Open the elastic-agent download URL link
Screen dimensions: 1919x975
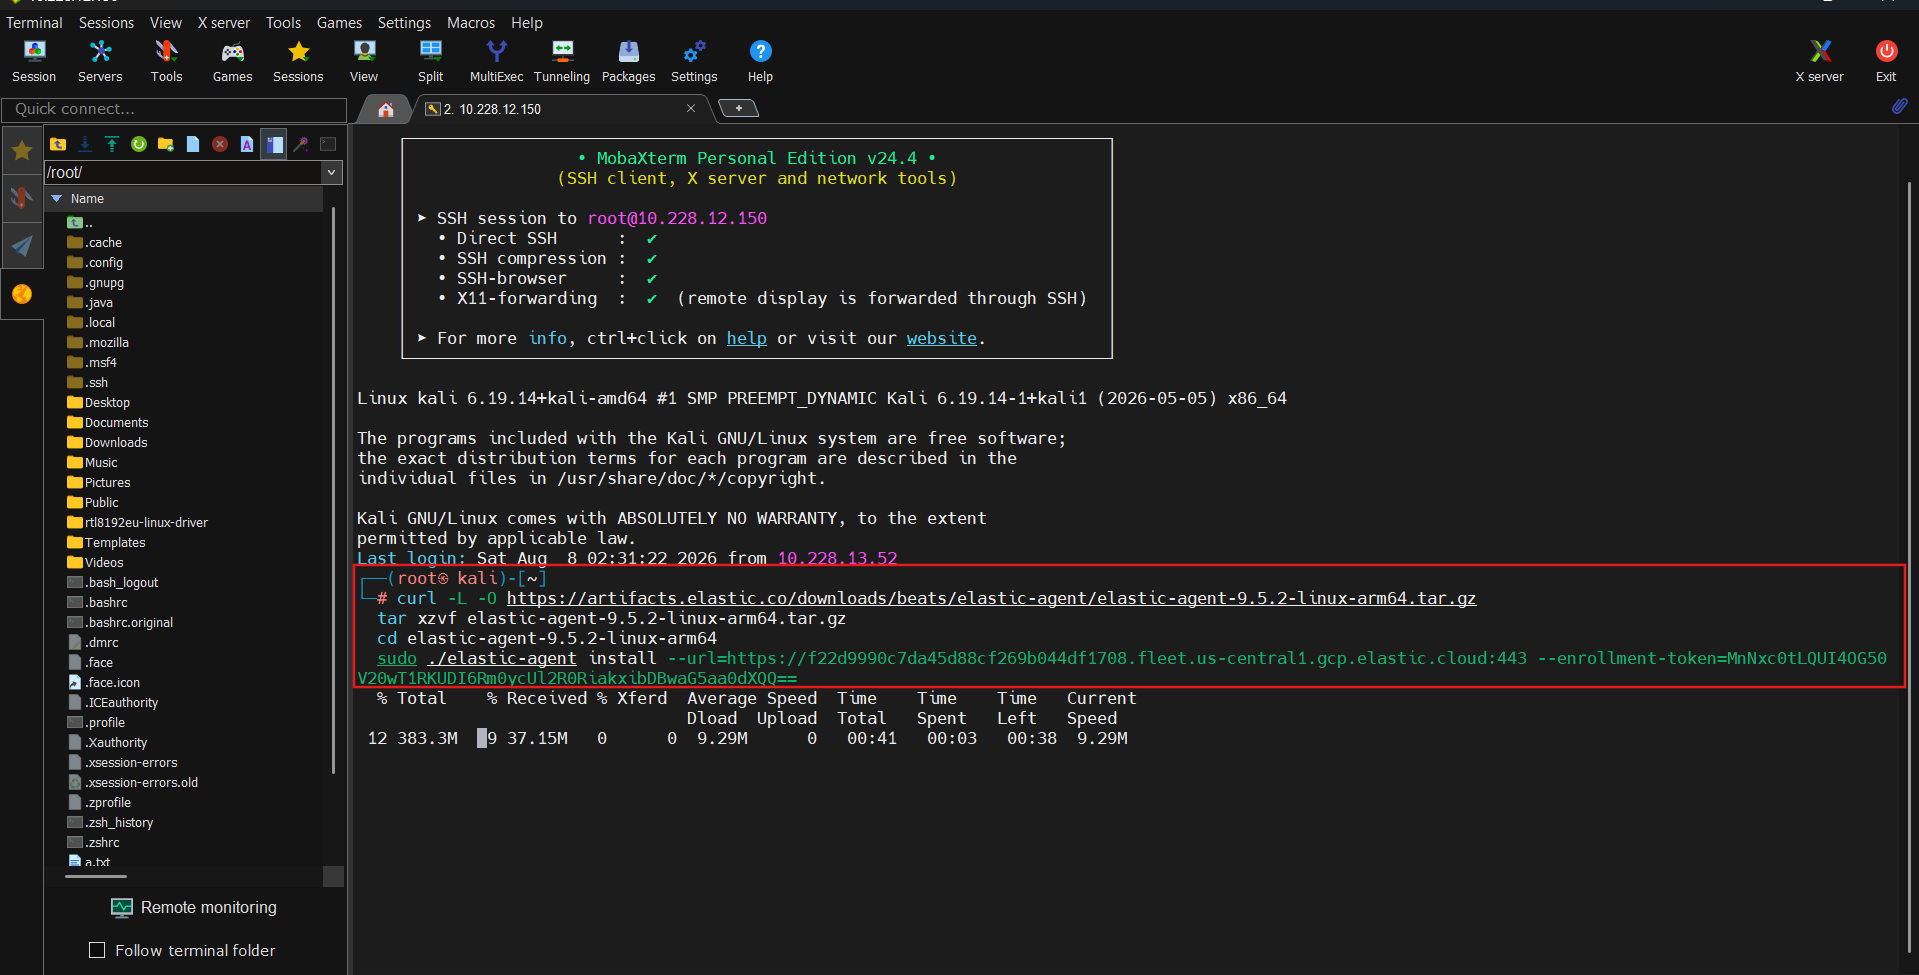click(991, 598)
